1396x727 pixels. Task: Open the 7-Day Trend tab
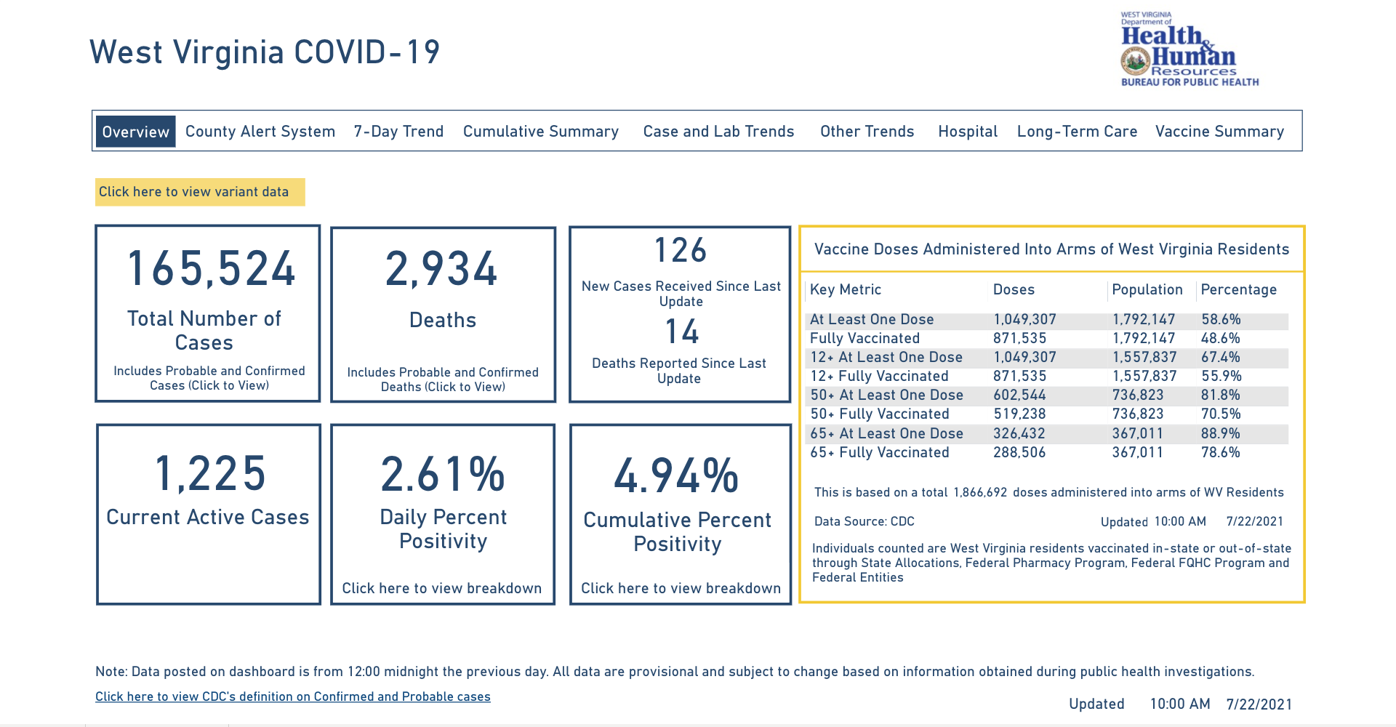tap(398, 130)
